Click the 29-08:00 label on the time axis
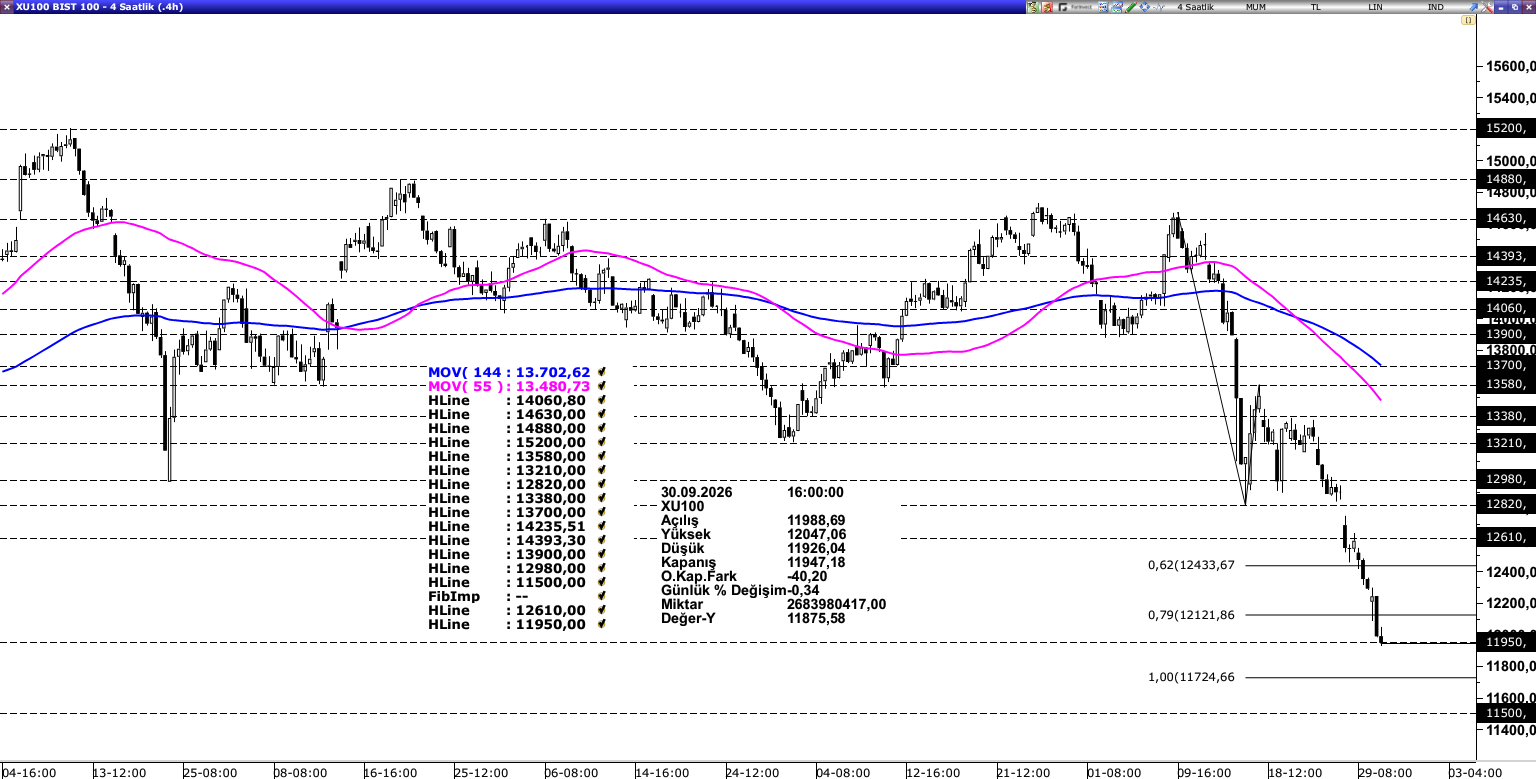This screenshot has width=1536, height=779. click(x=1384, y=772)
